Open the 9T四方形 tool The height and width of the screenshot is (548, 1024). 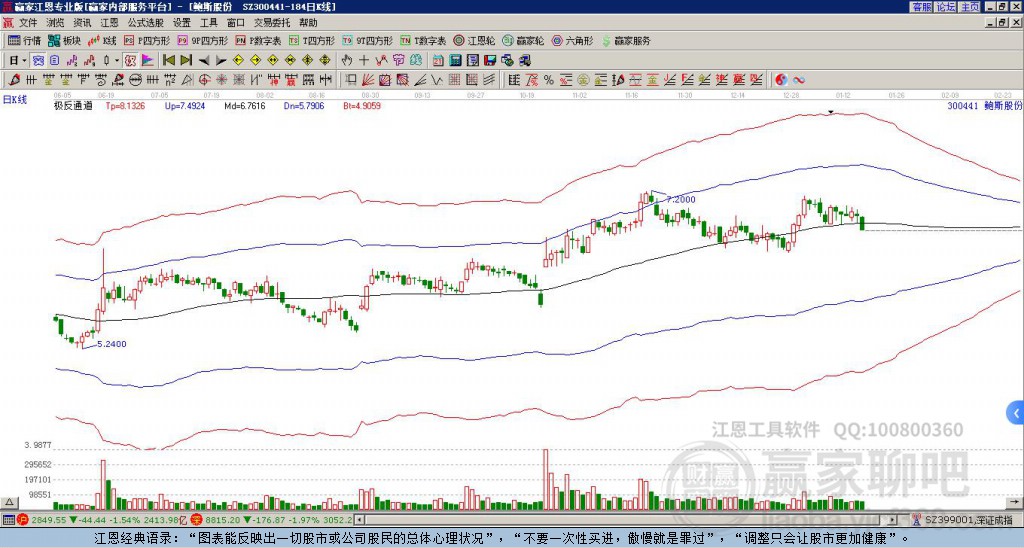click(367, 40)
